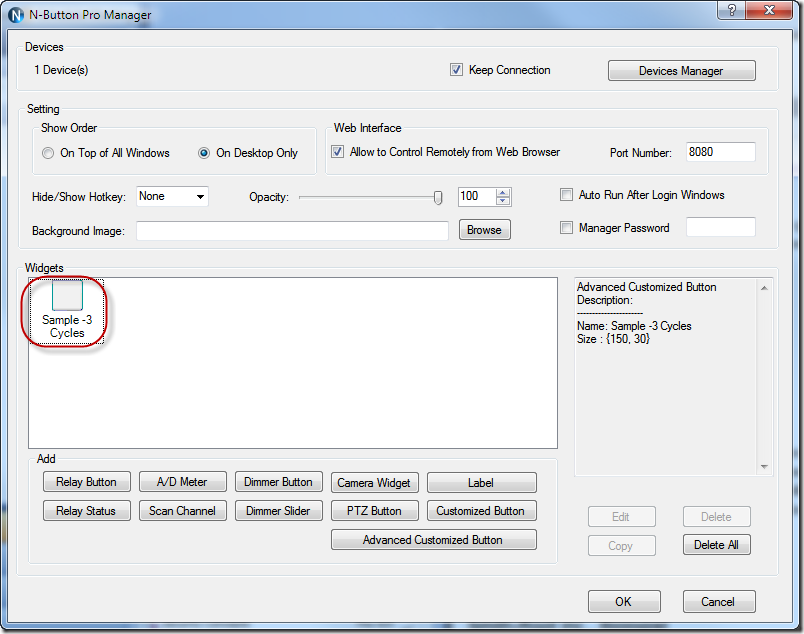Click the 'Size : {150, 30}' text
The height and width of the screenshot is (634, 804).
point(613,339)
